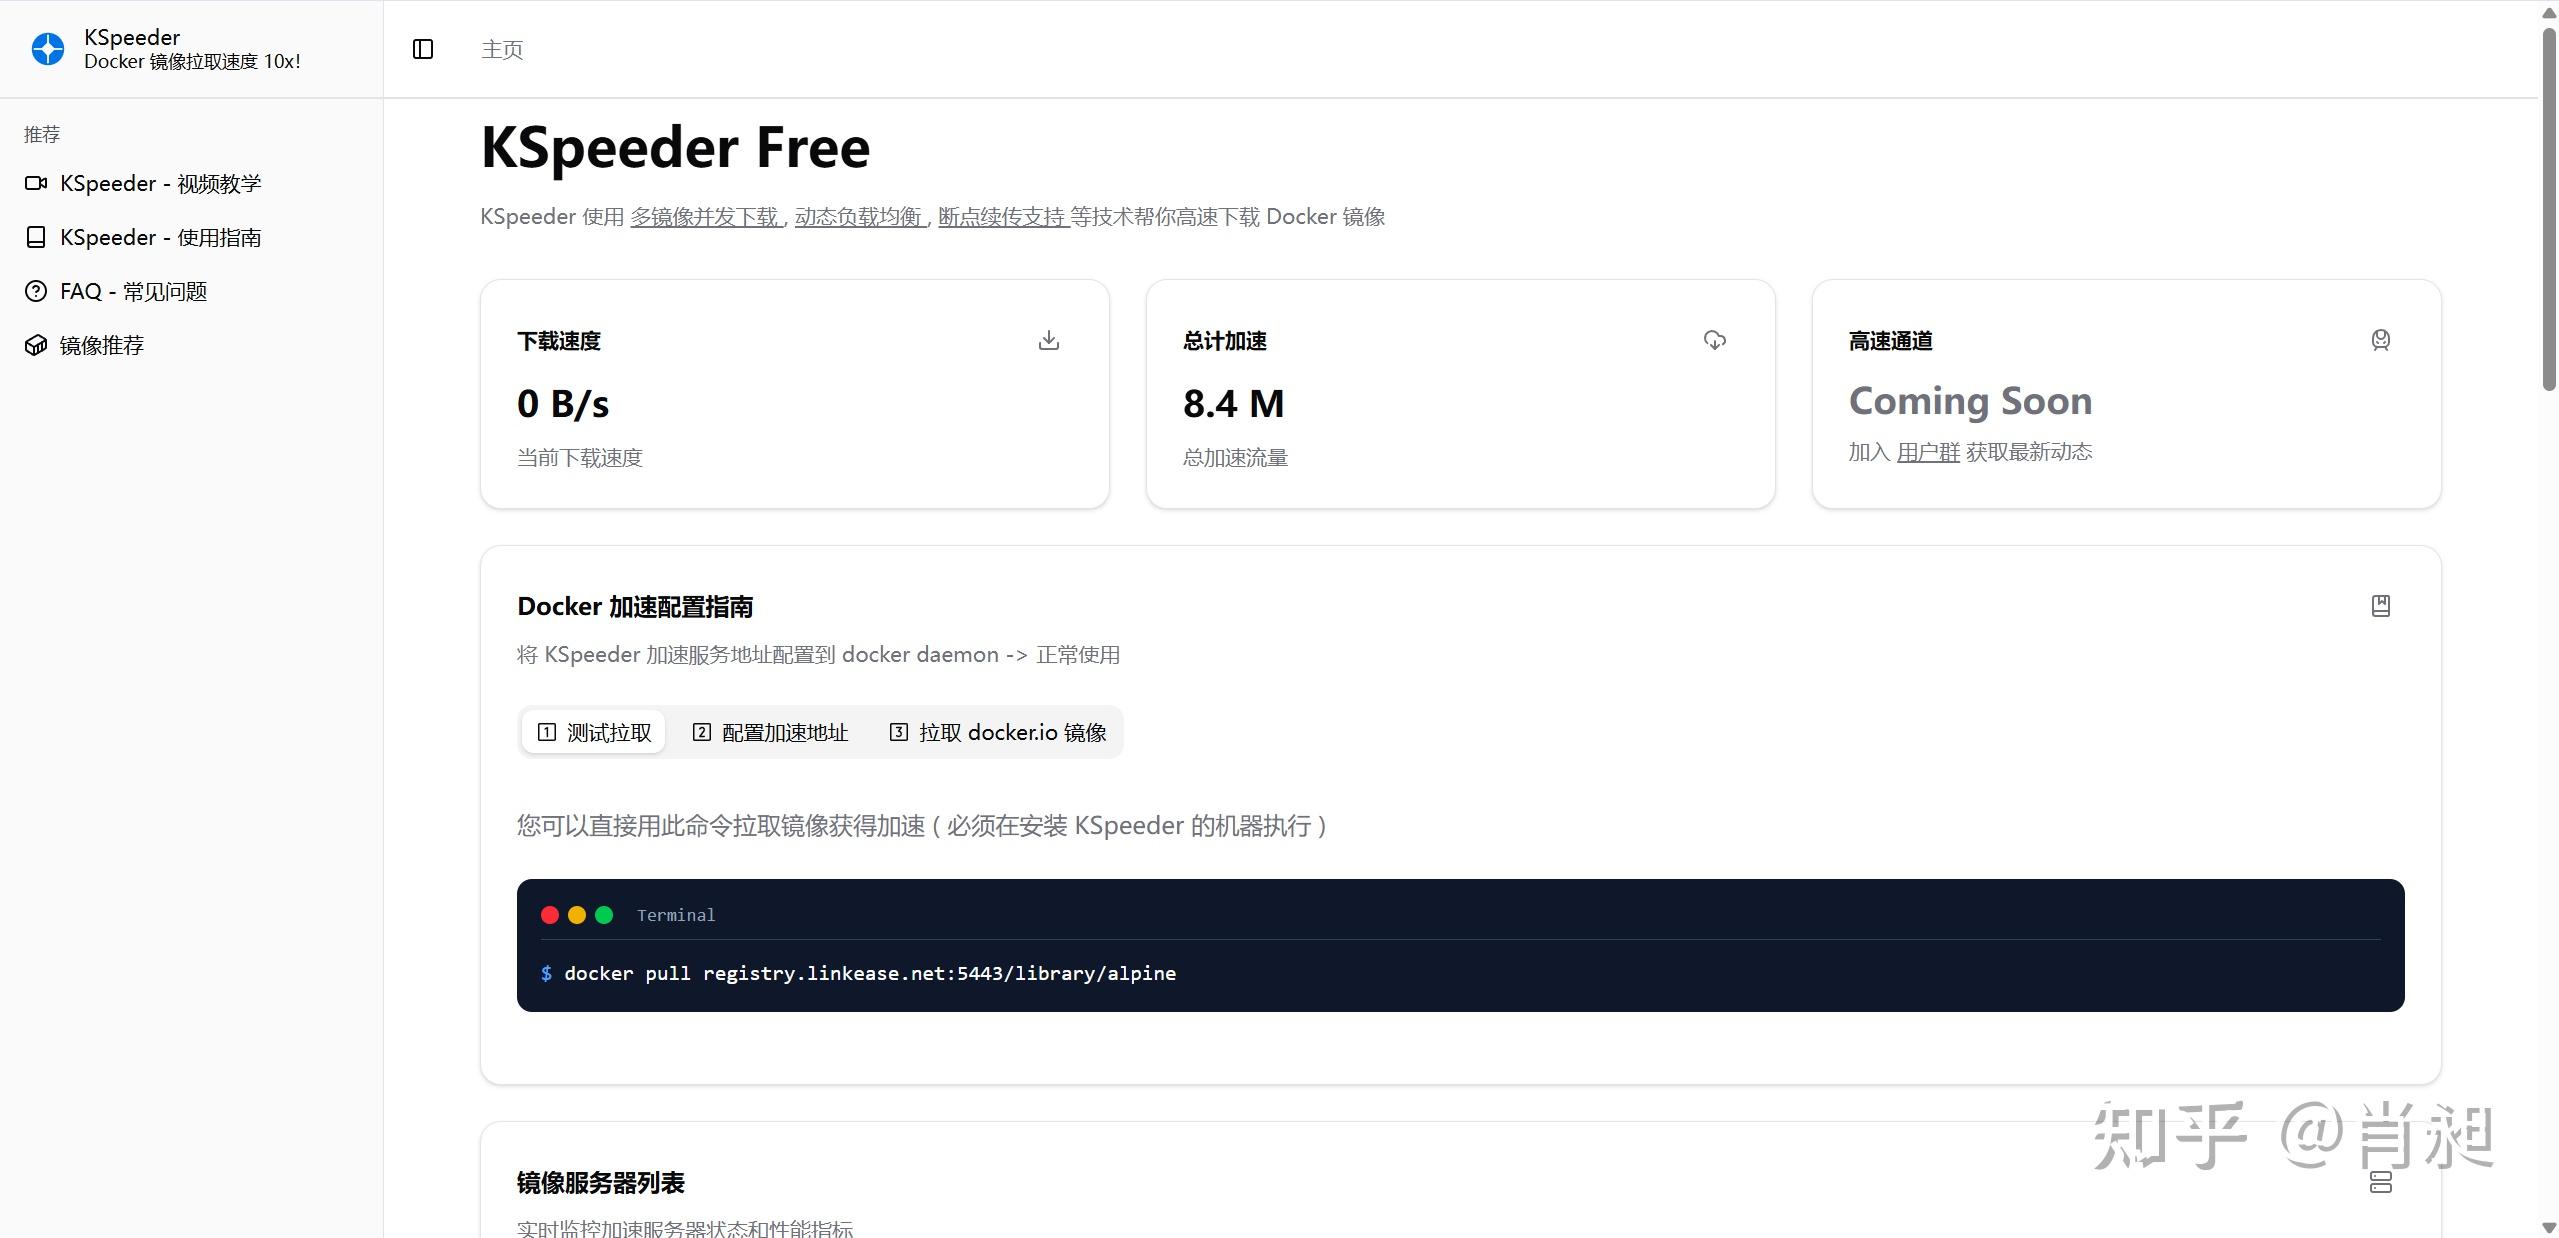Click the package icon beside 镜像推荐
2559x1238 pixels.
[x=35, y=344]
